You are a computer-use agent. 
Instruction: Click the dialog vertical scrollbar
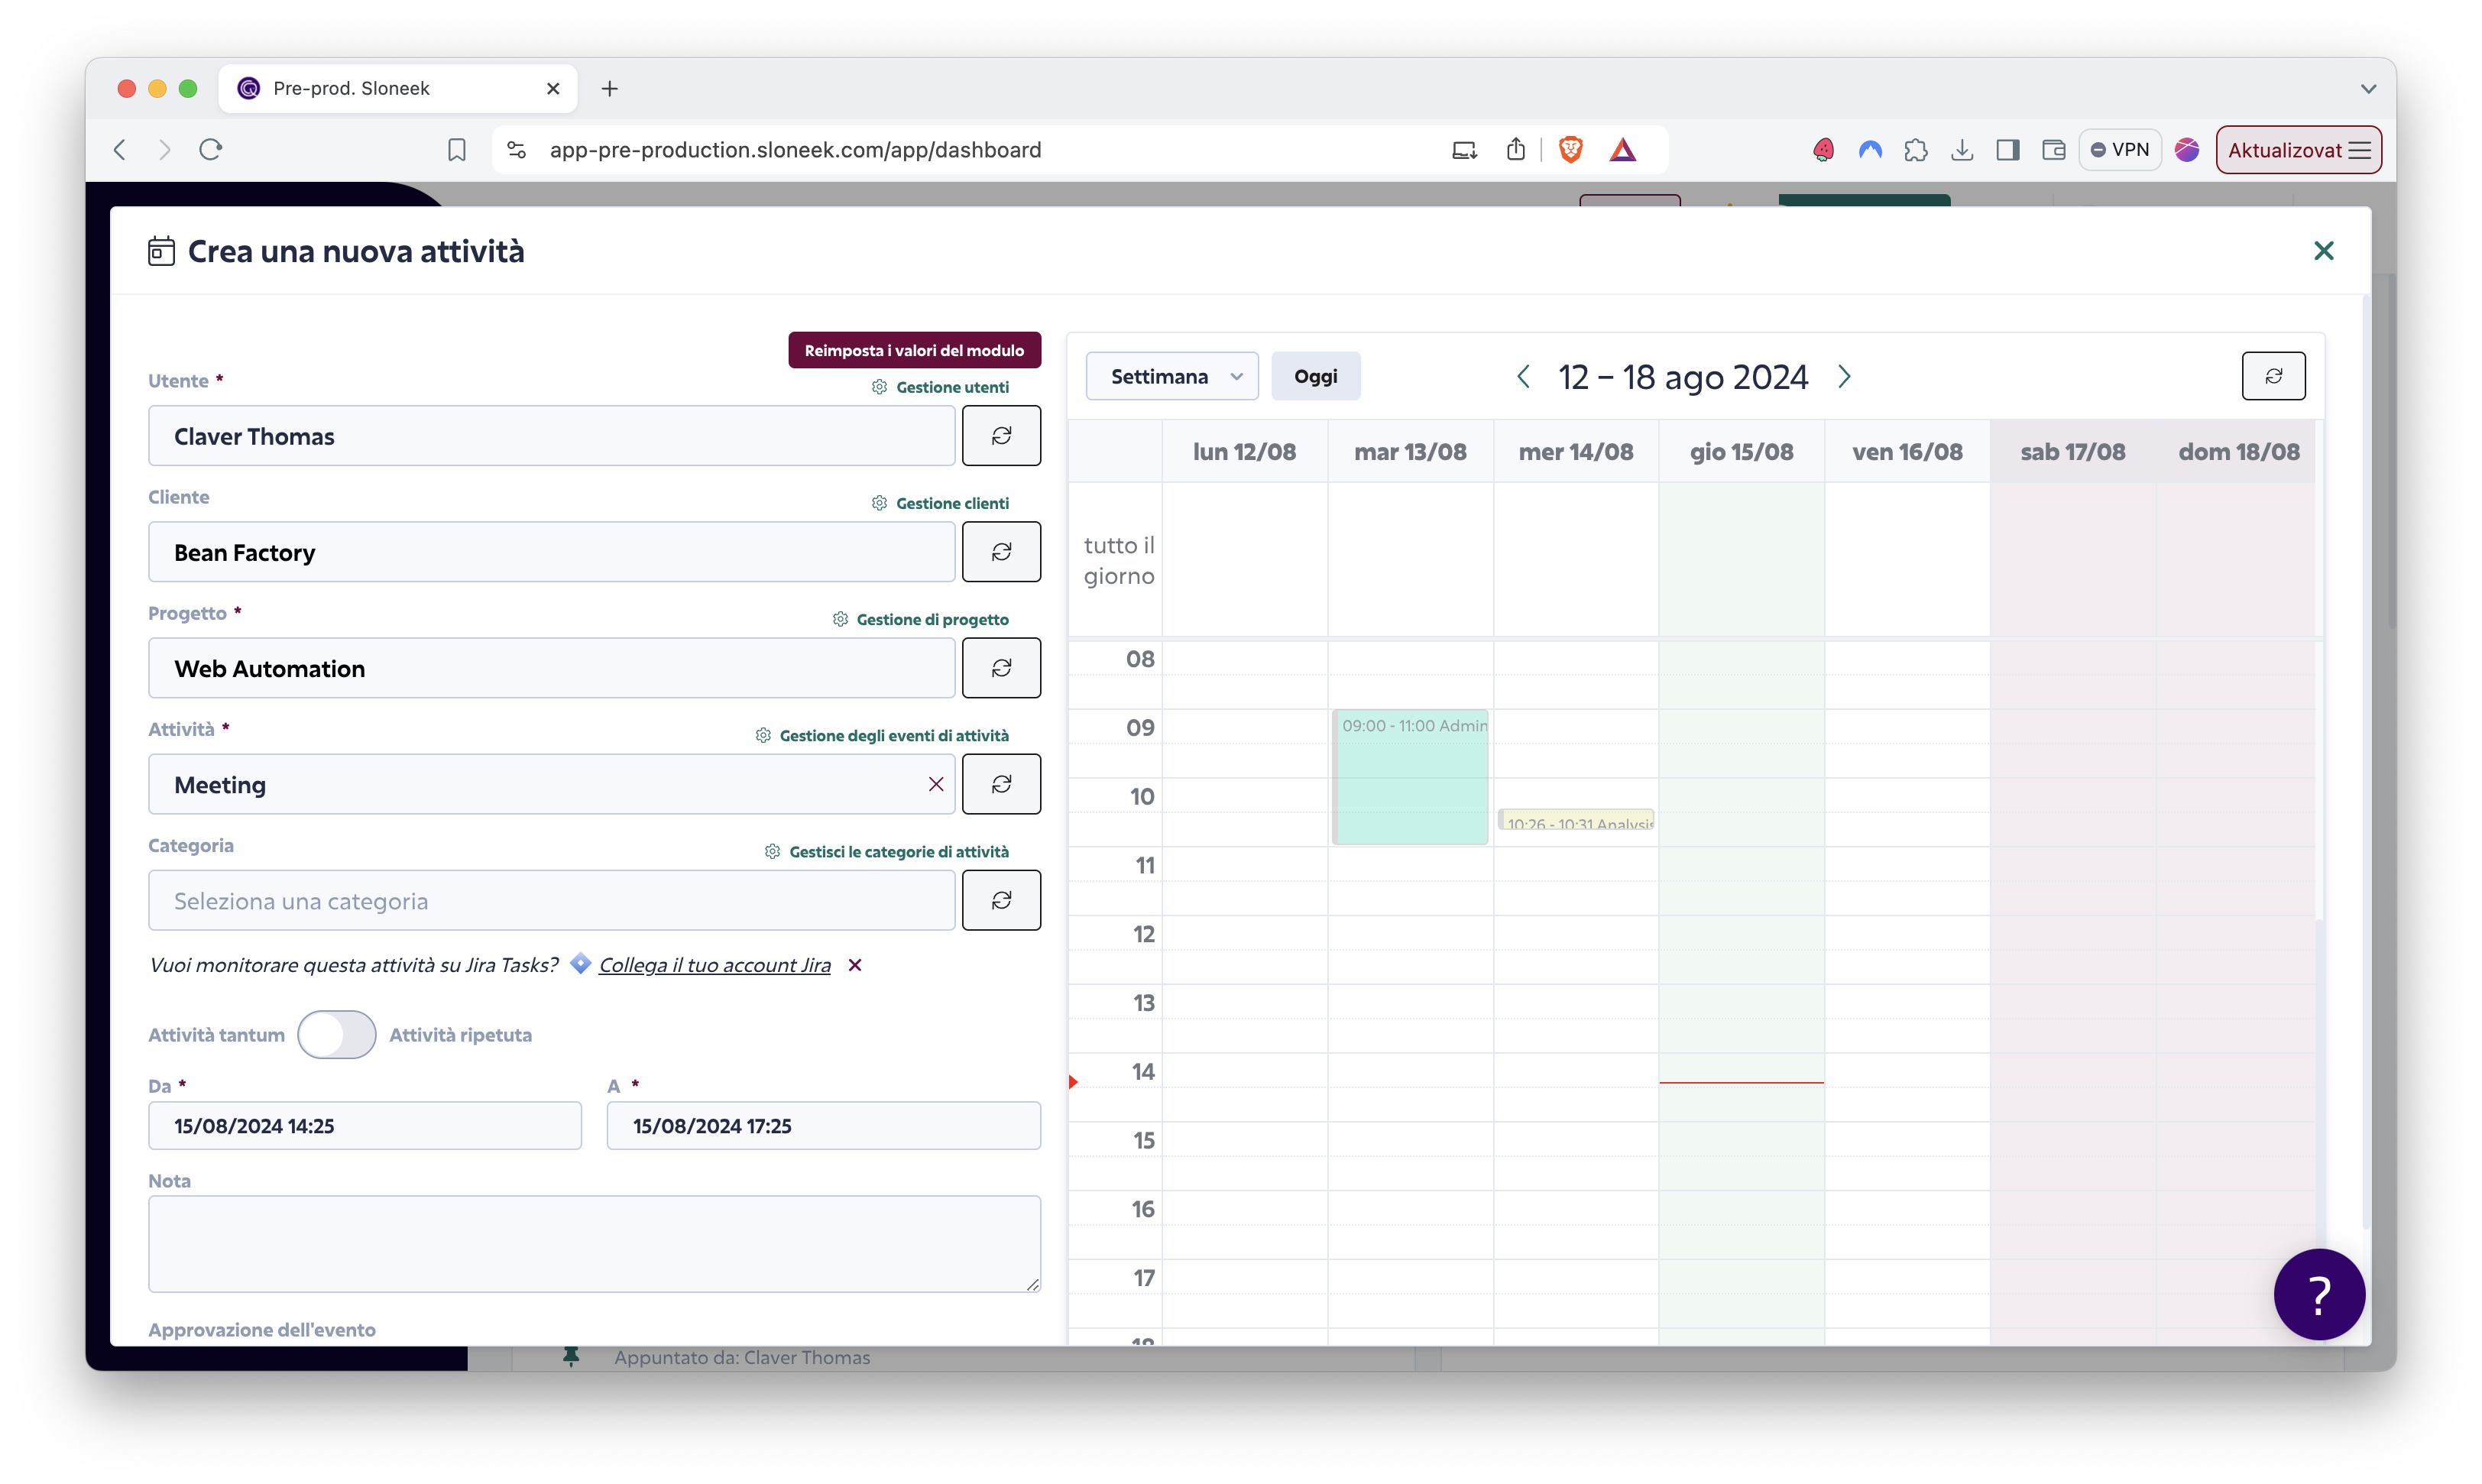[2366, 760]
